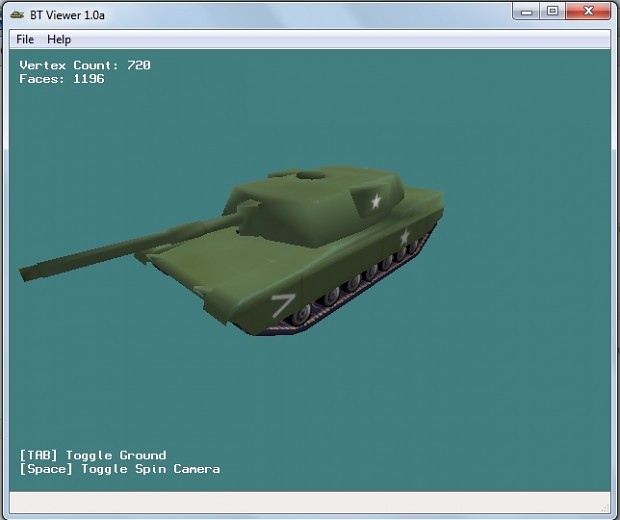
Task: Click the 'Faces: 1196' text
Action: [x=62, y=79]
